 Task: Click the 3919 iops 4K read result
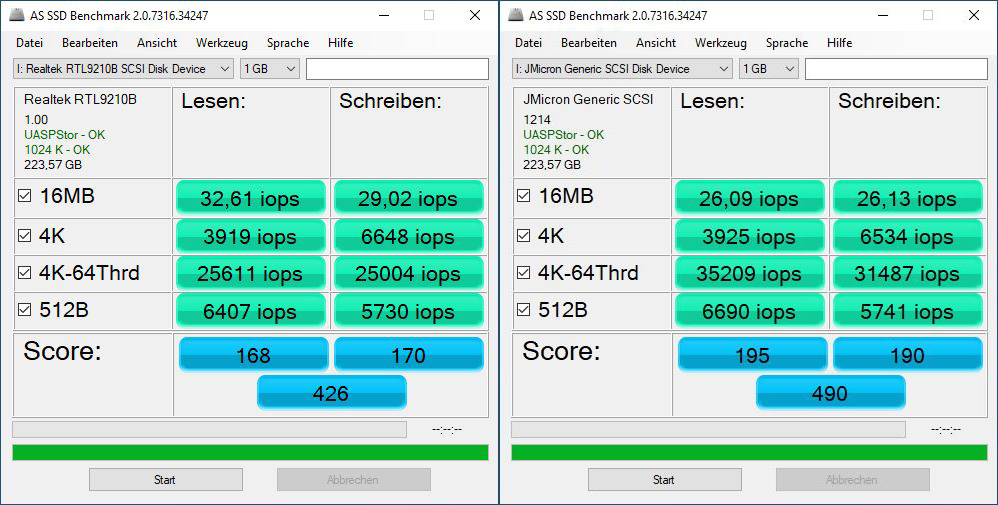point(250,236)
